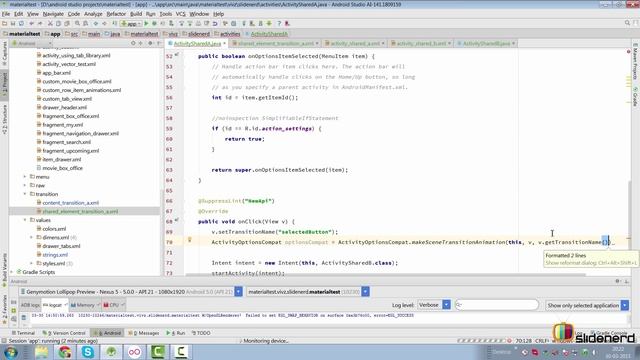Click the Debug app bug icon

click(x=154, y=24)
